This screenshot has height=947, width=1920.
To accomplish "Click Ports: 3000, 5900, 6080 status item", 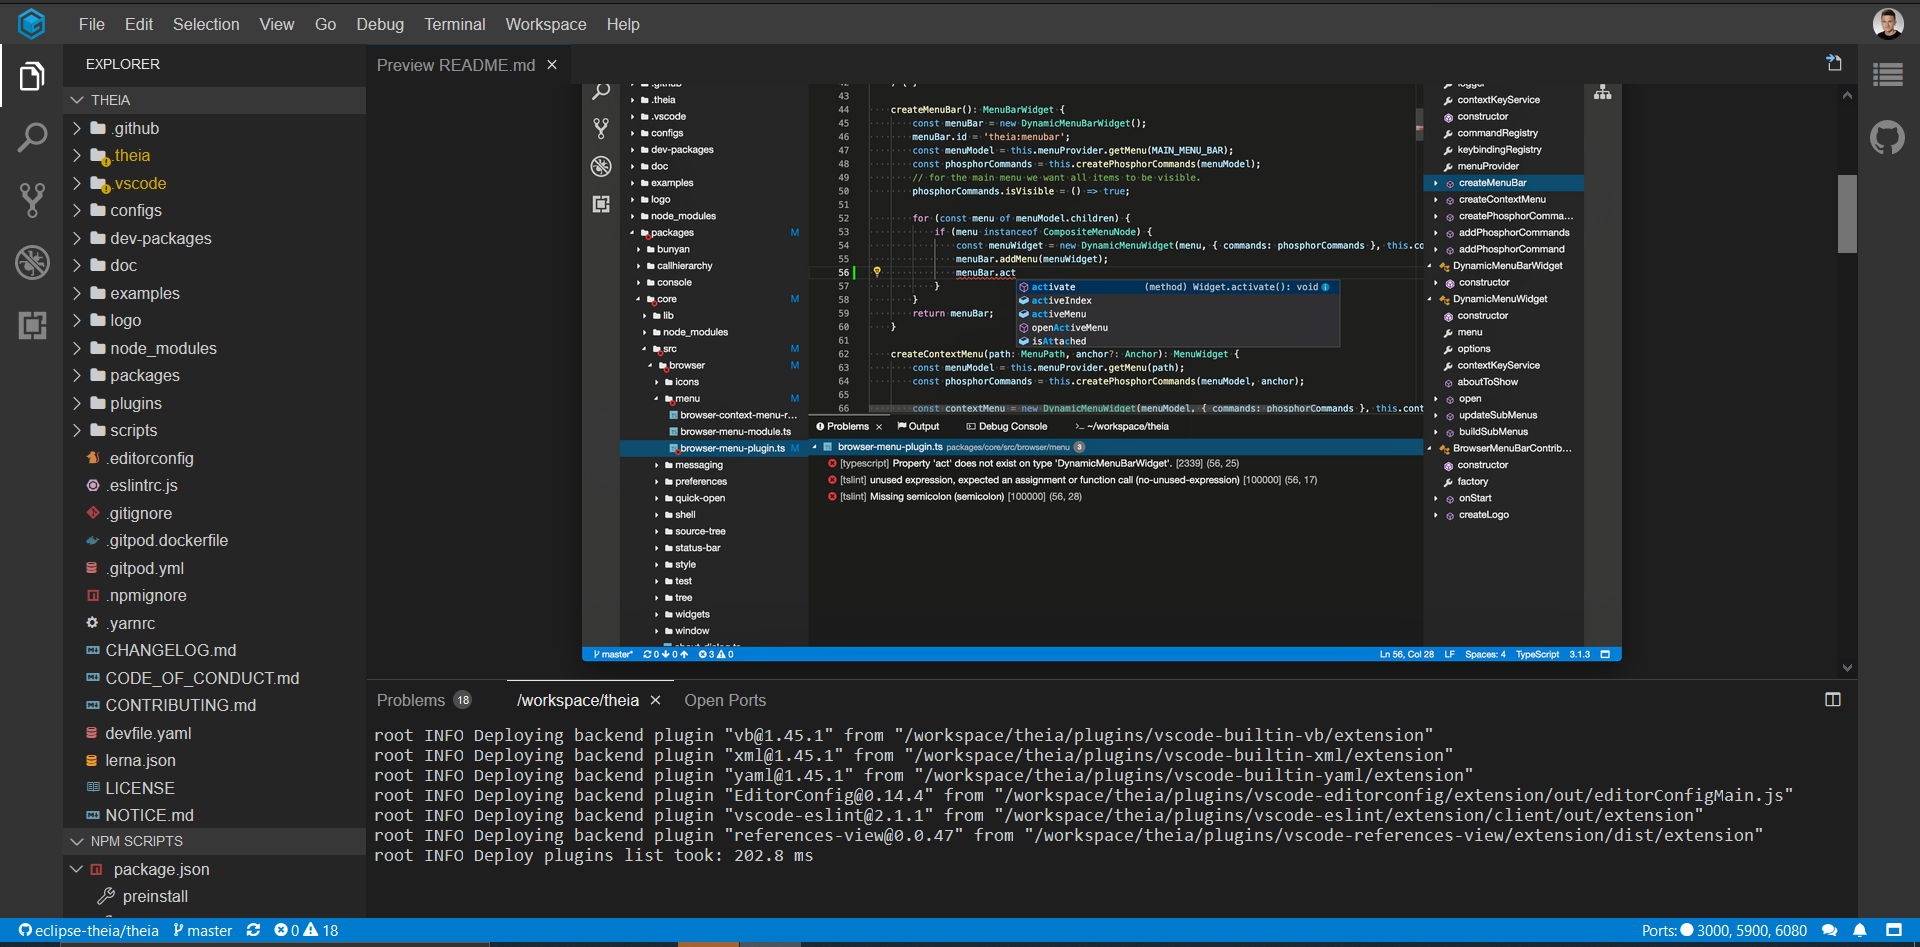I will (x=1724, y=930).
